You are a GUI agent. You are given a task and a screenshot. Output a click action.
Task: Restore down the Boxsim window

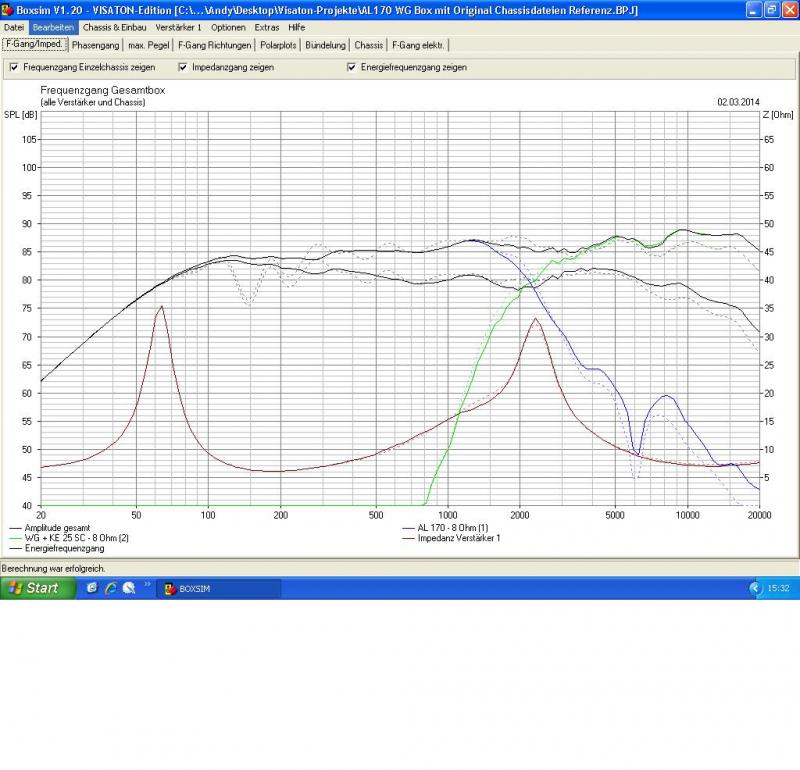(x=772, y=10)
